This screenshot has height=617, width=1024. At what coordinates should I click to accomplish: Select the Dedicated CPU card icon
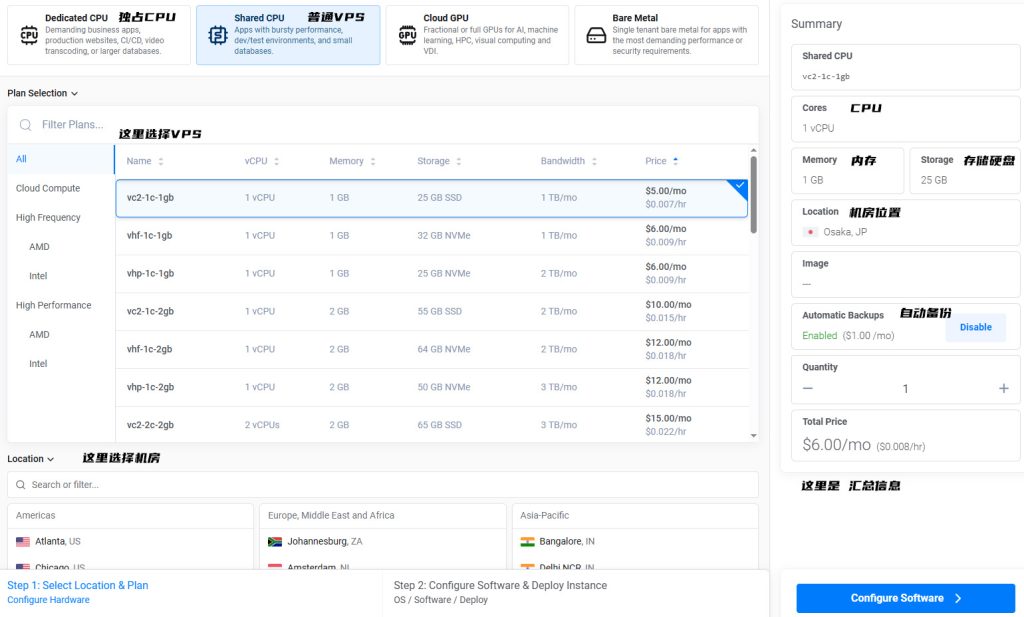29,35
